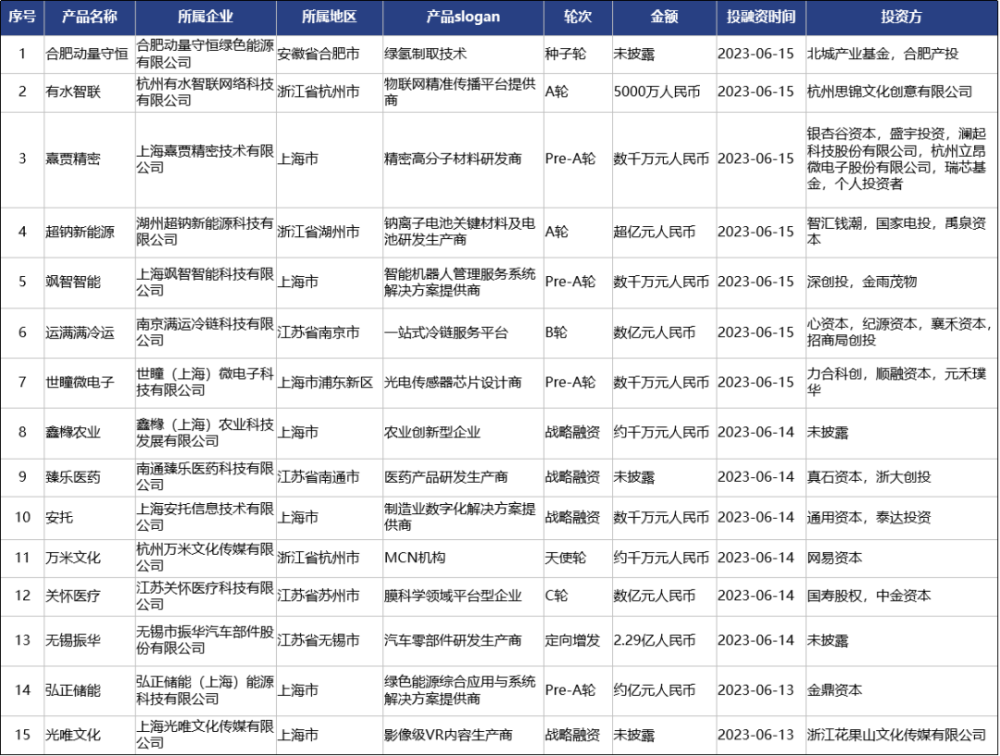Click the 投融资时间 column header
Image resolution: width=1000 pixels, height=756 pixels.
coord(761,17)
